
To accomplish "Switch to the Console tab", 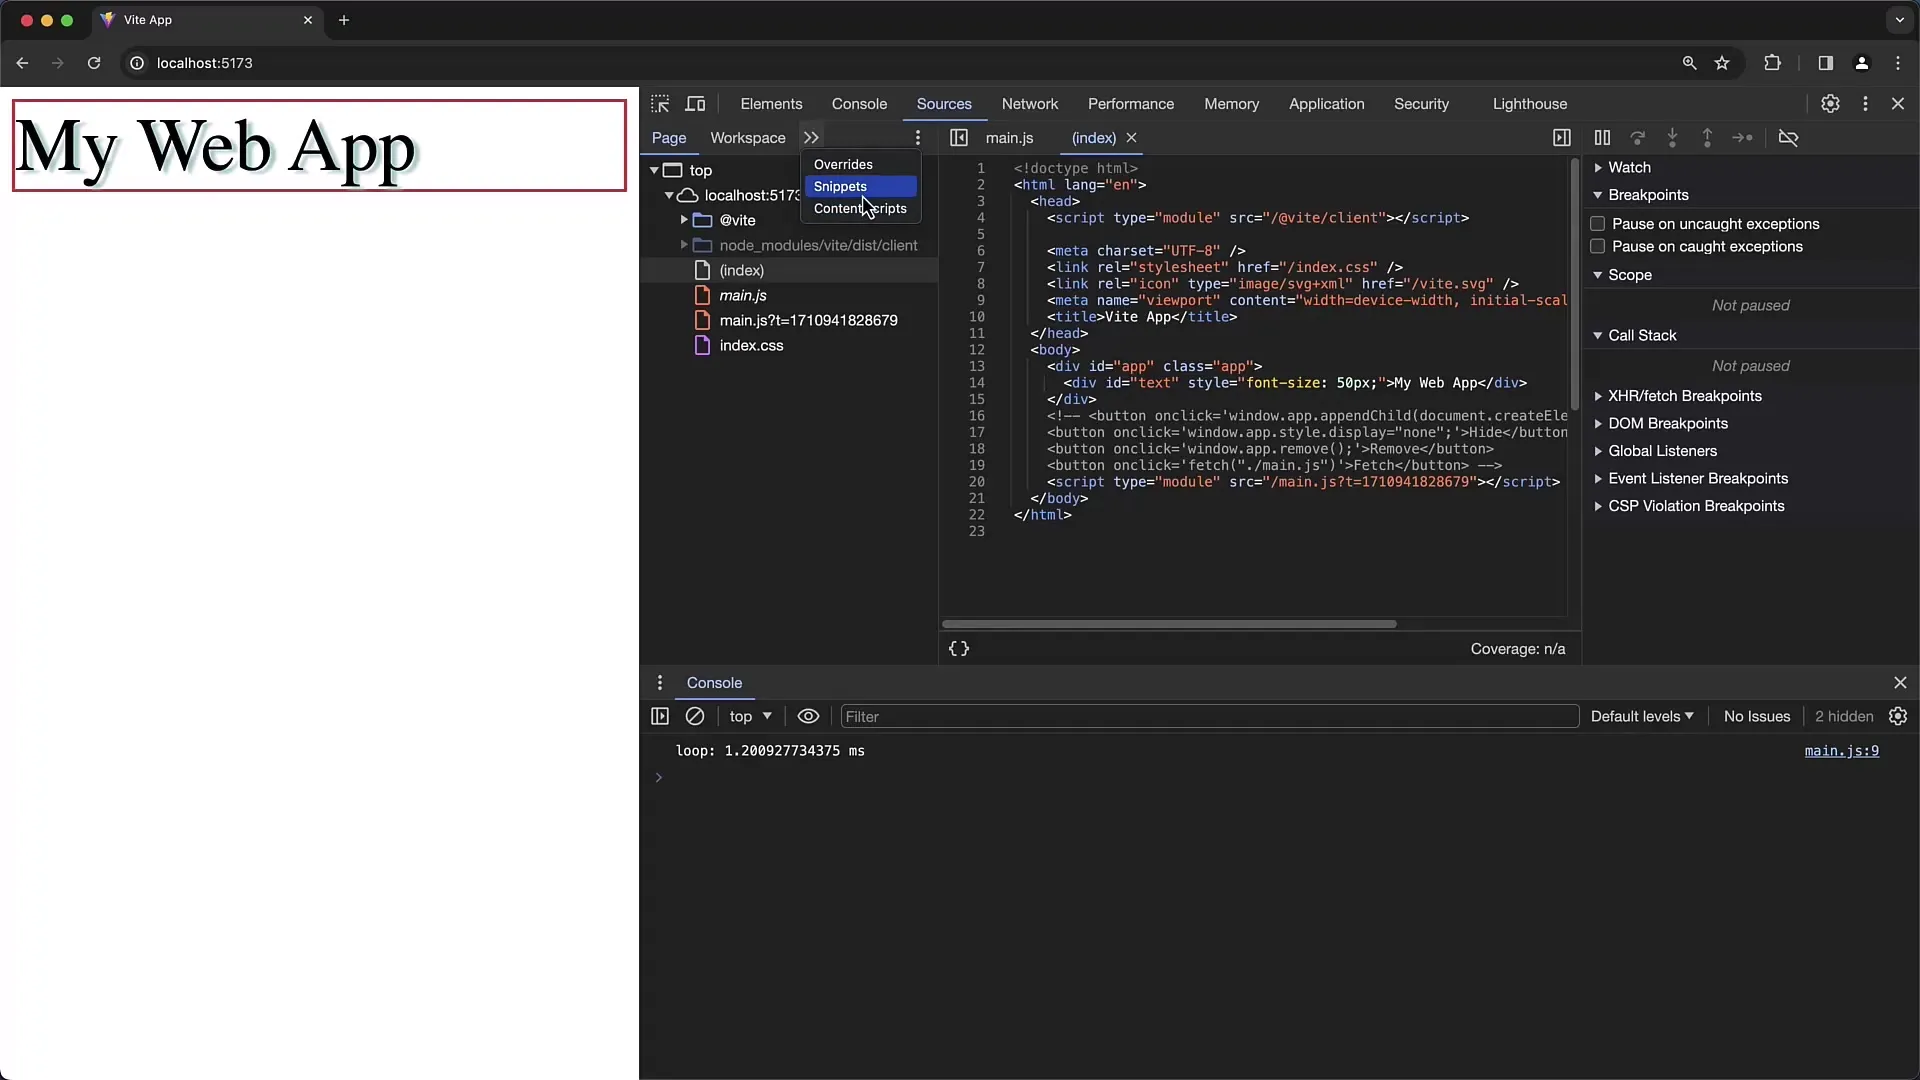I will [x=858, y=103].
